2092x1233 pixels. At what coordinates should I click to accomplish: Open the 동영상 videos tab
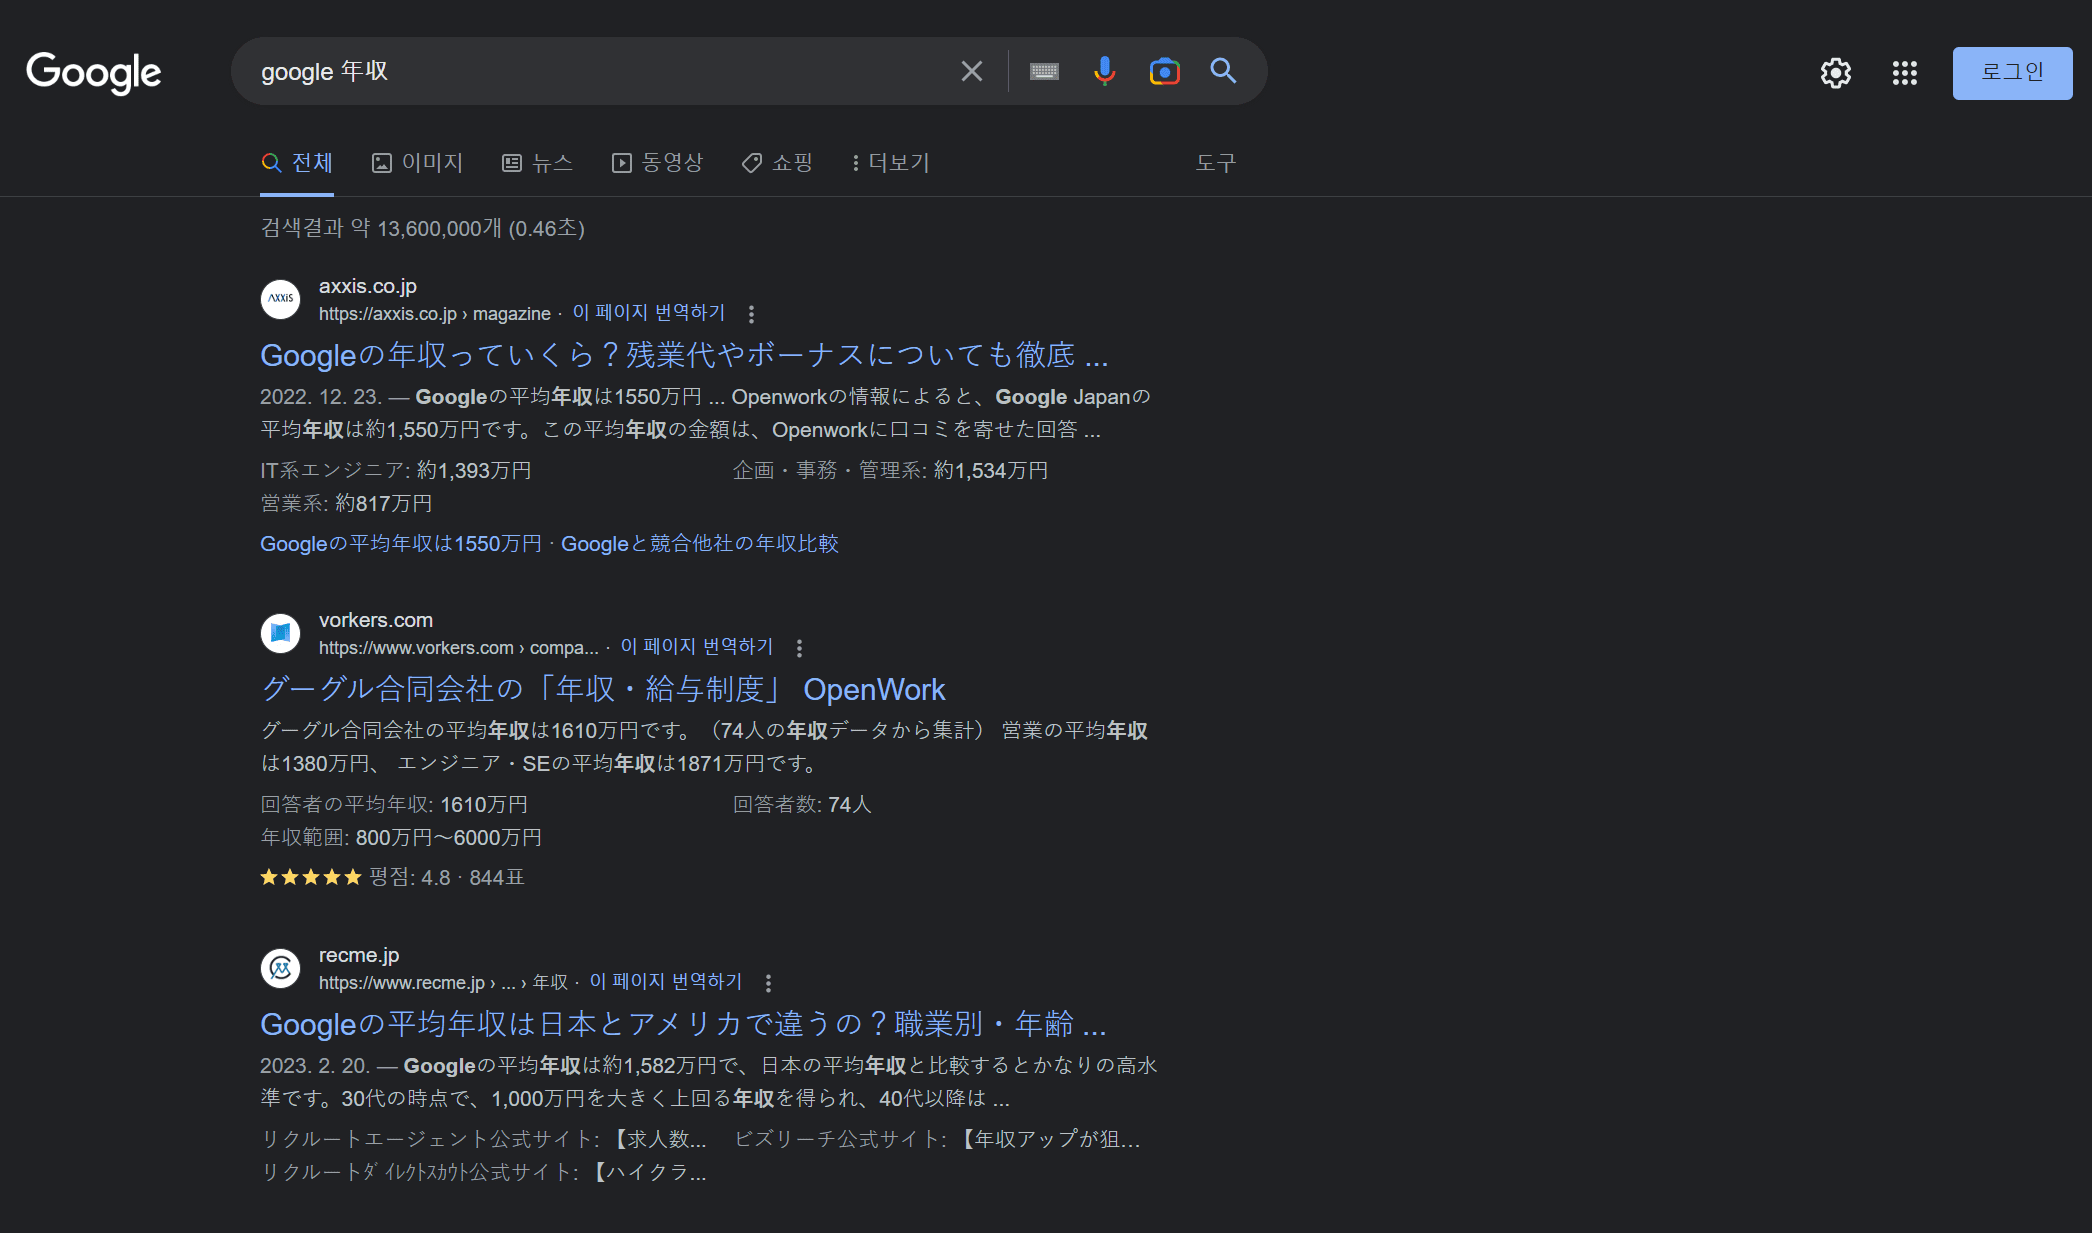click(x=658, y=163)
